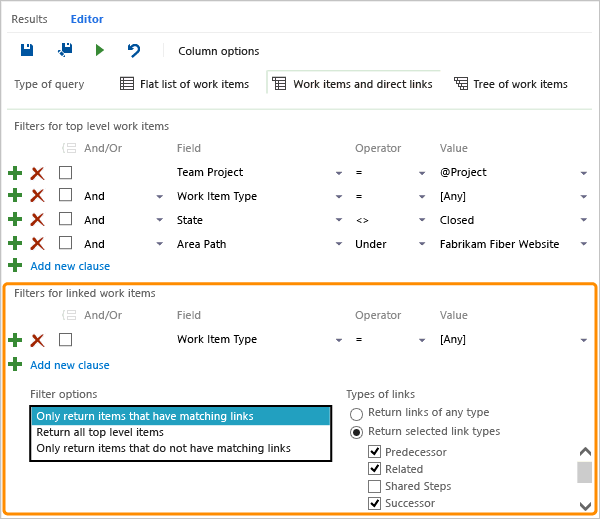The width and height of the screenshot is (600, 519).
Task: Delete the linked Work Item Type clause
Action: pos(37,340)
